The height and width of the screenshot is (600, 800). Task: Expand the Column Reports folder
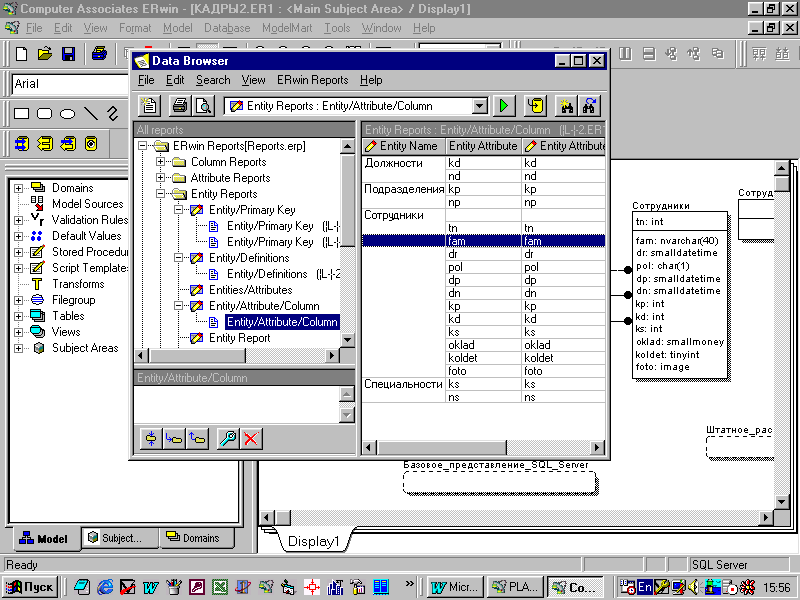tap(160, 162)
